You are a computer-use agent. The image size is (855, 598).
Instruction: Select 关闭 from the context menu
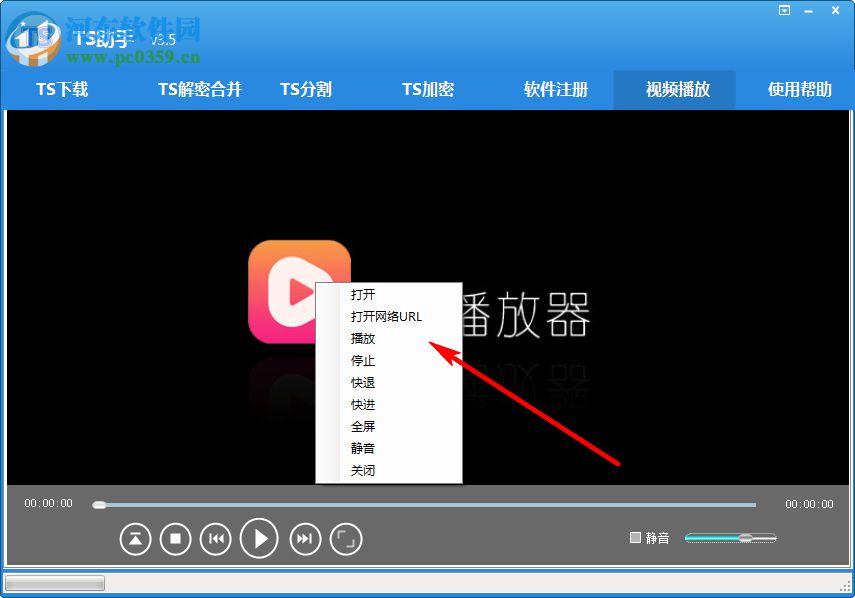tap(361, 470)
